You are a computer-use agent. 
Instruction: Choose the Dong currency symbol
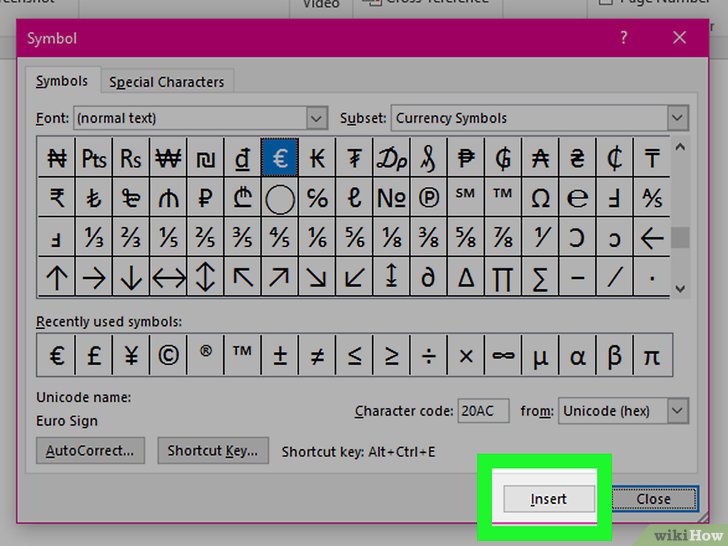coord(242,158)
